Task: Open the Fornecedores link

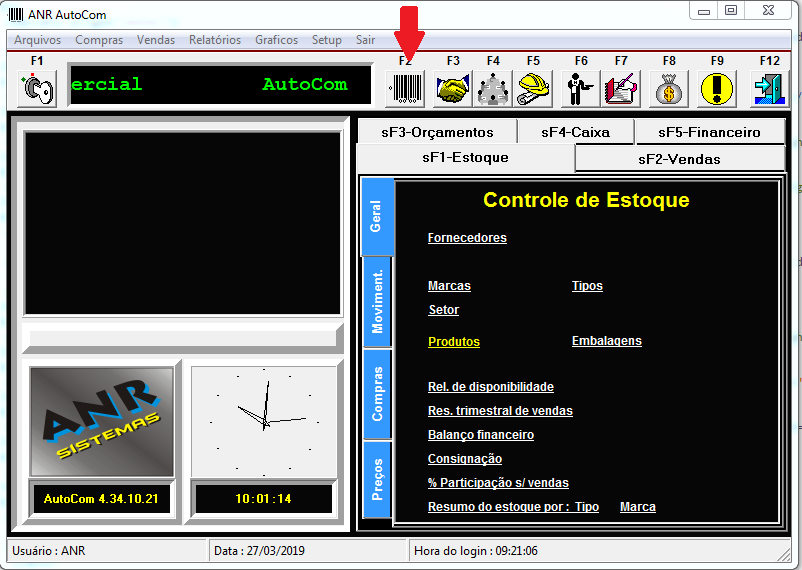Action: click(x=467, y=238)
